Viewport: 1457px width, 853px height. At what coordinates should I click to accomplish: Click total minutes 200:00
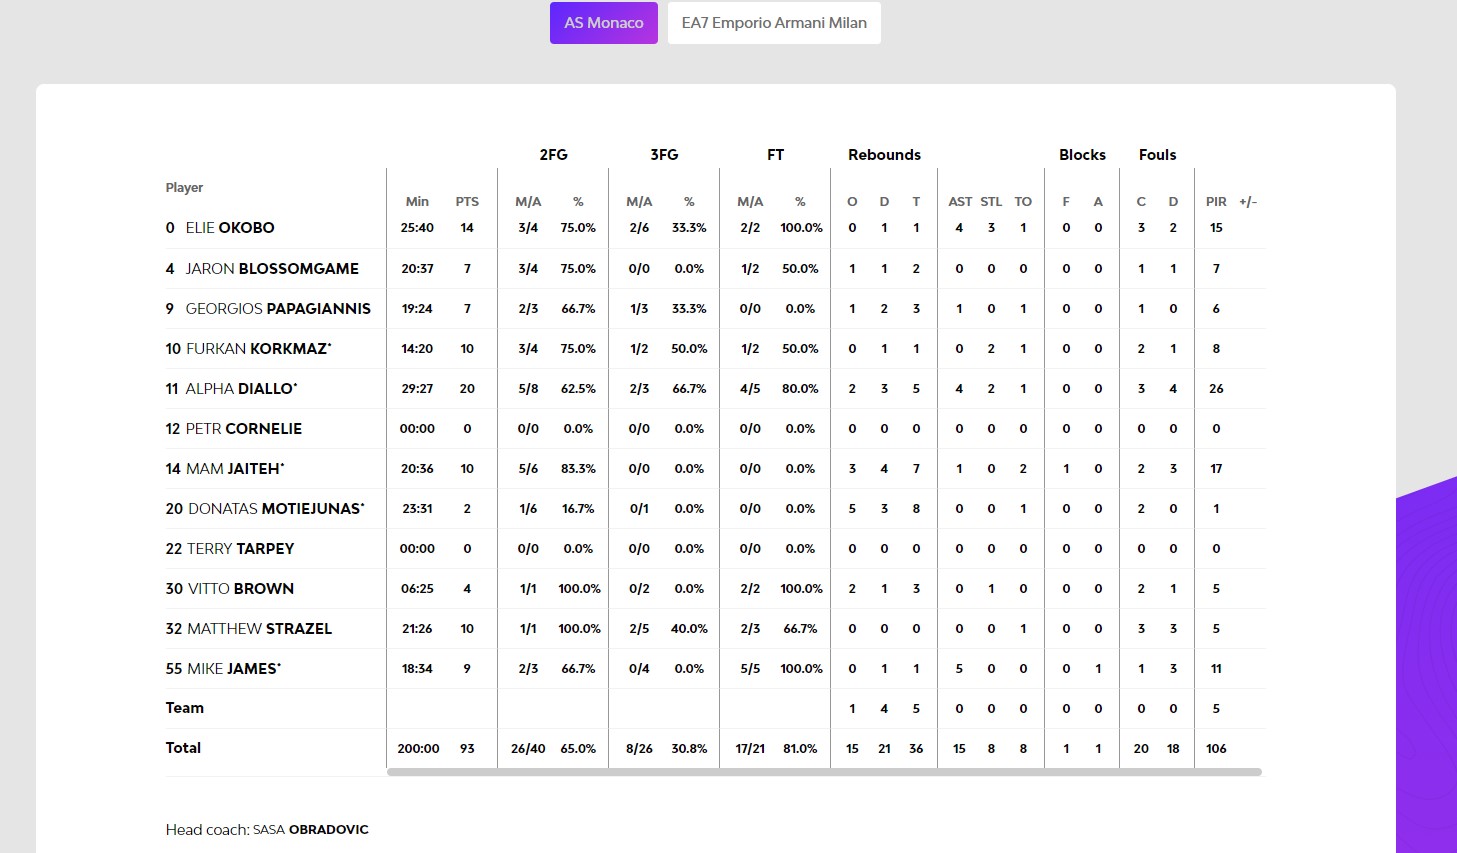[418, 748]
